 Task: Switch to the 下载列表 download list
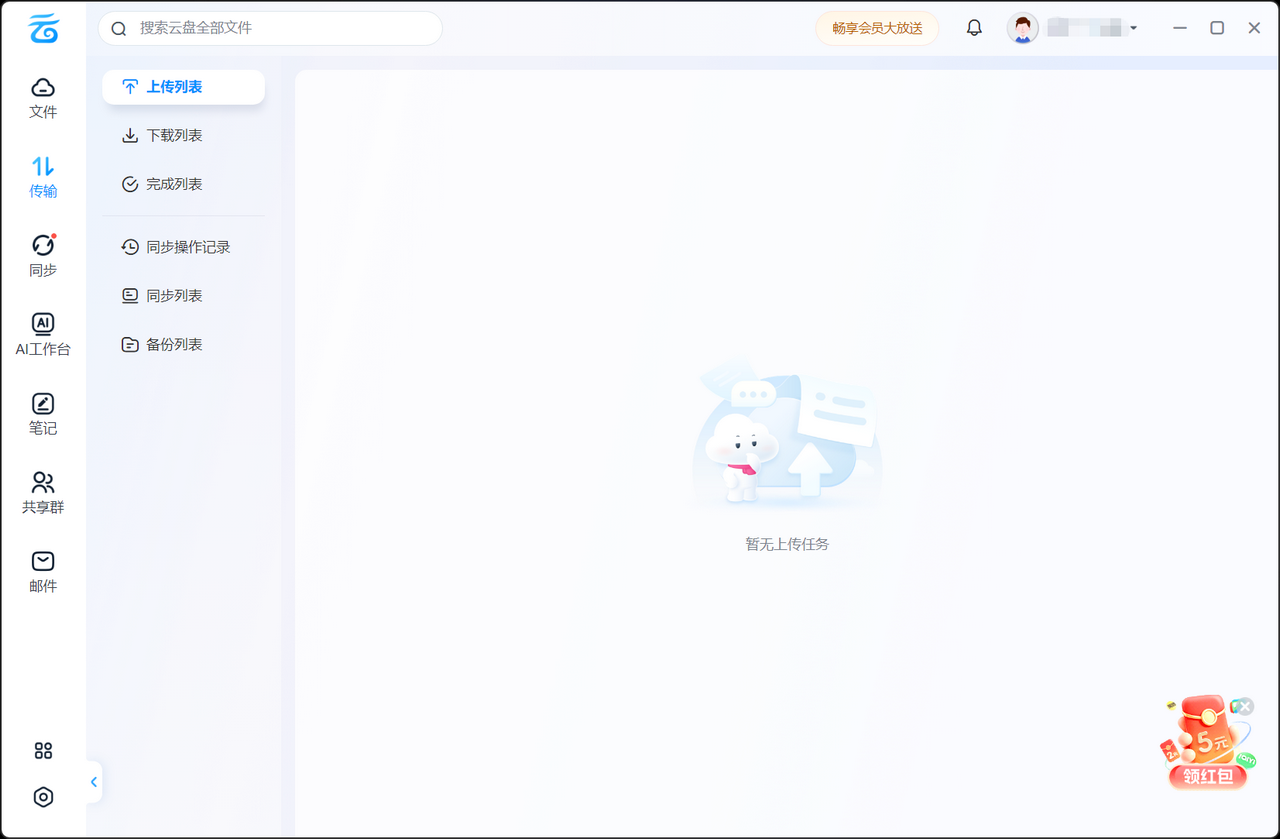[174, 136]
